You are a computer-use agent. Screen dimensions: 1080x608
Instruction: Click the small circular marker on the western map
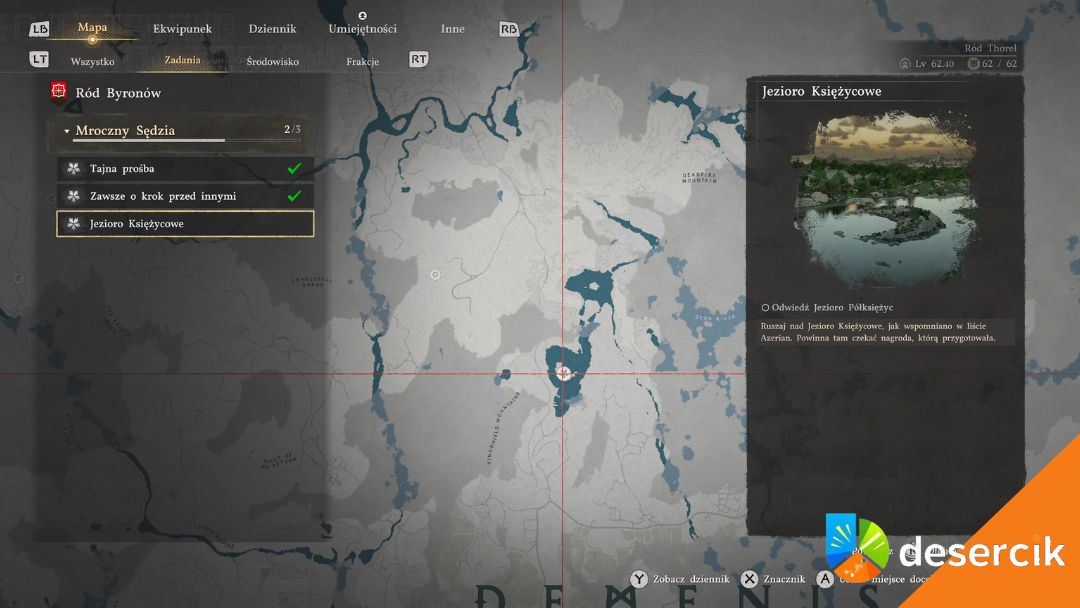435,274
